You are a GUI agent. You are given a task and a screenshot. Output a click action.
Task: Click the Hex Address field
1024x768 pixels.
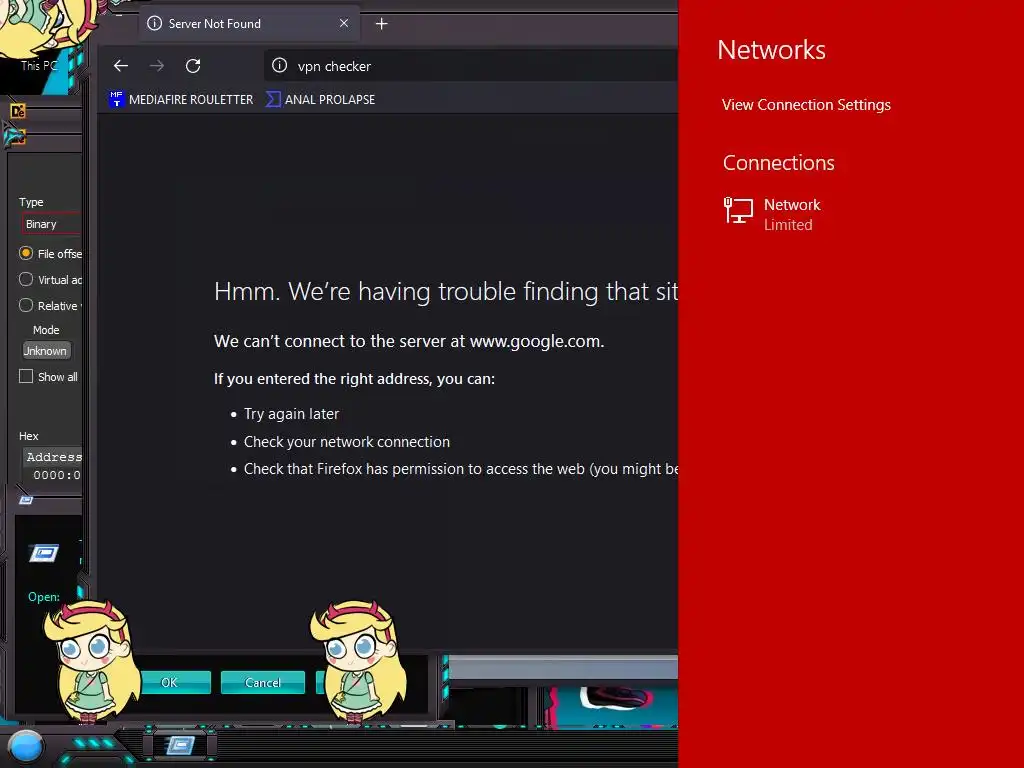54,456
